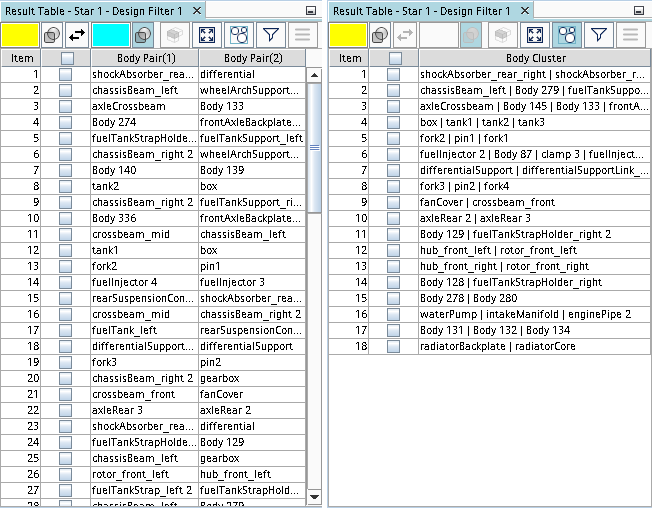Tick checkbox for fanCover | crossbeam_front cluster
Screen dimensions: 652x508
tap(394, 202)
